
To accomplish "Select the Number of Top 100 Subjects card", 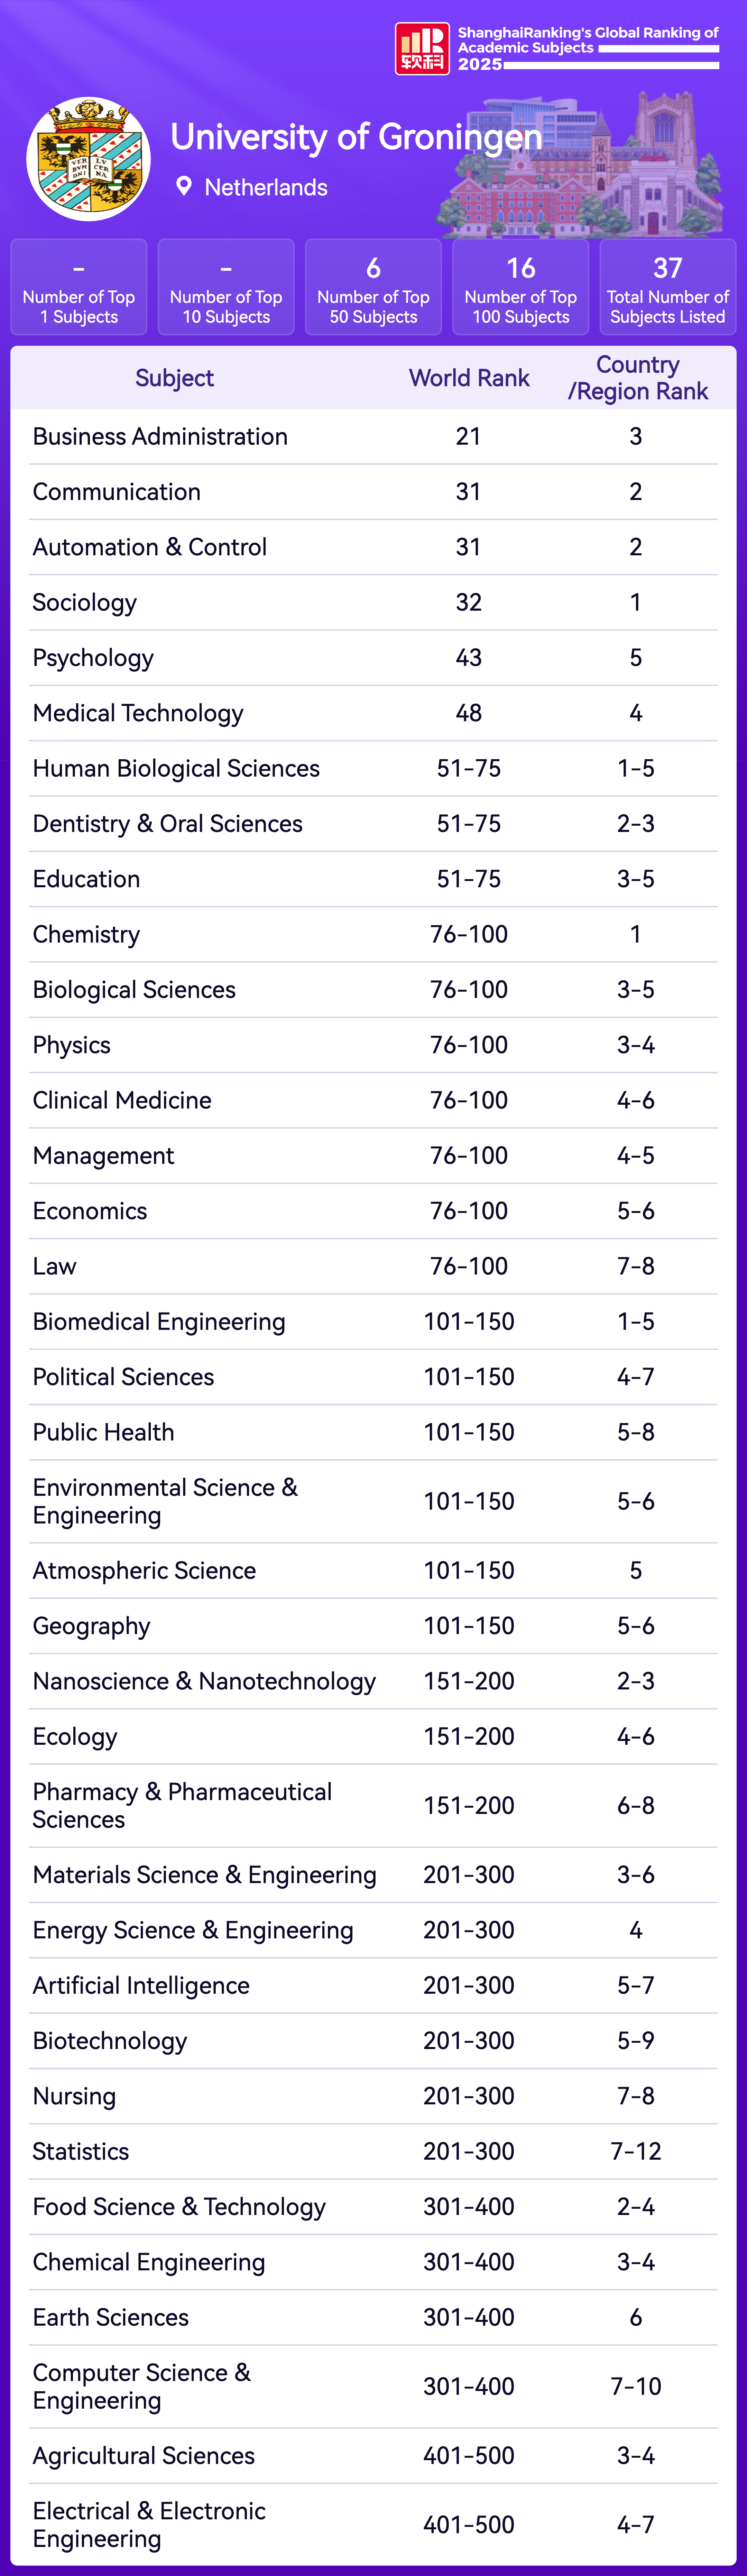I will click(x=520, y=287).
